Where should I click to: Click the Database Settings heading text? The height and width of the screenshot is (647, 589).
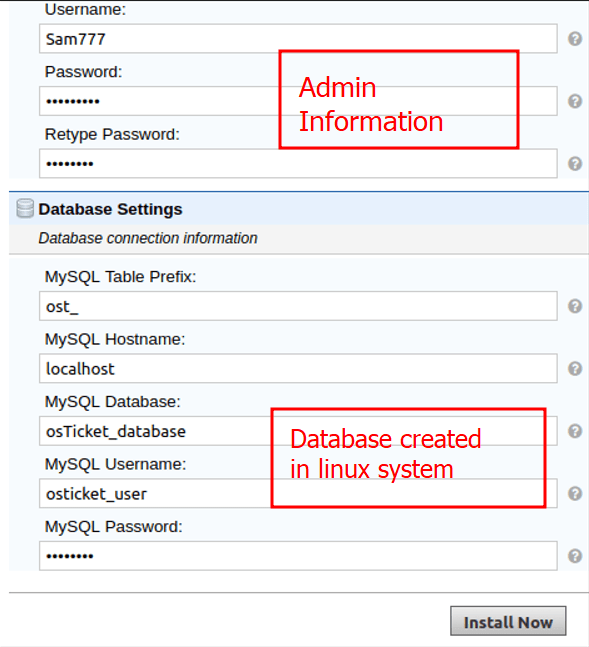pos(110,209)
